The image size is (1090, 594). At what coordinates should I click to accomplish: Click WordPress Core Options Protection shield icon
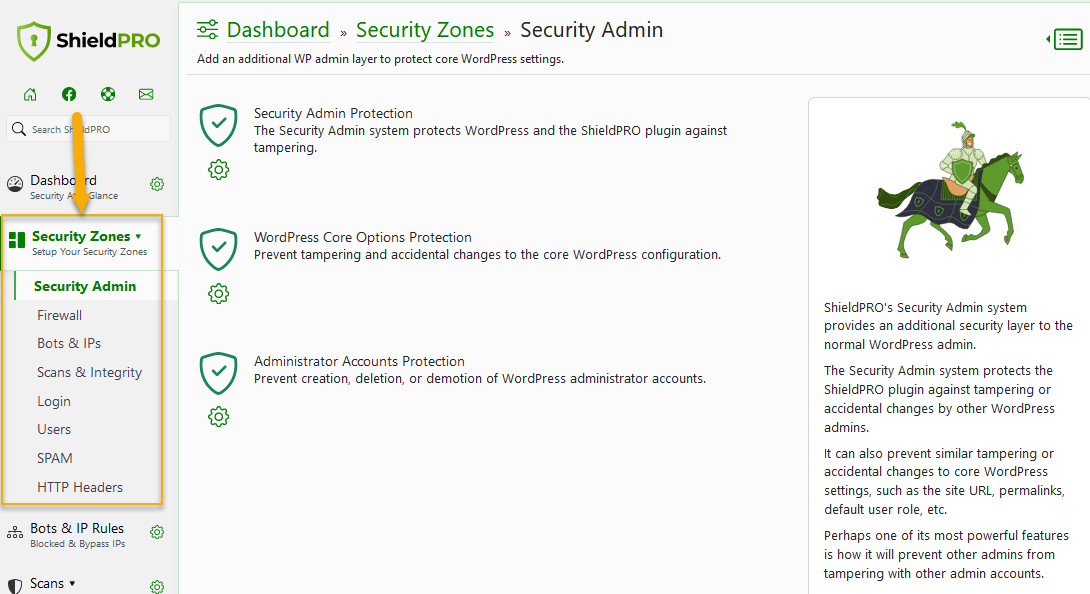pos(218,249)
